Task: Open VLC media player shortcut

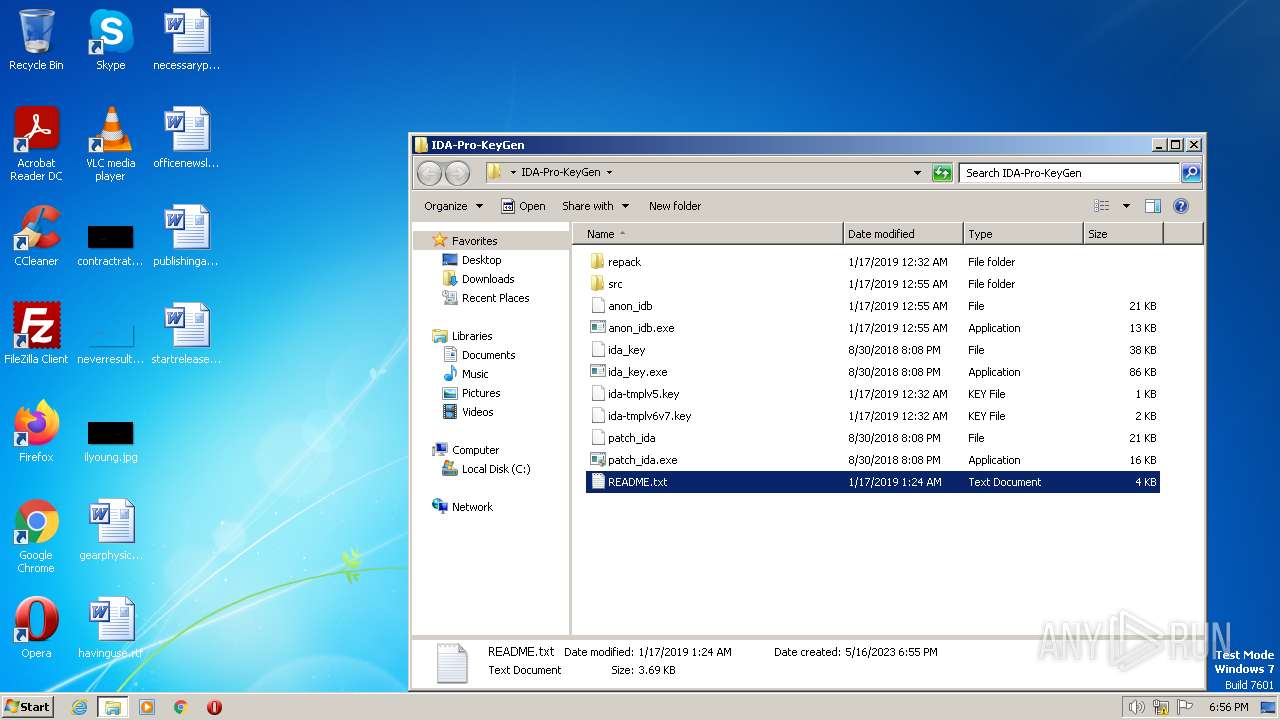Action: coord(110,144)
